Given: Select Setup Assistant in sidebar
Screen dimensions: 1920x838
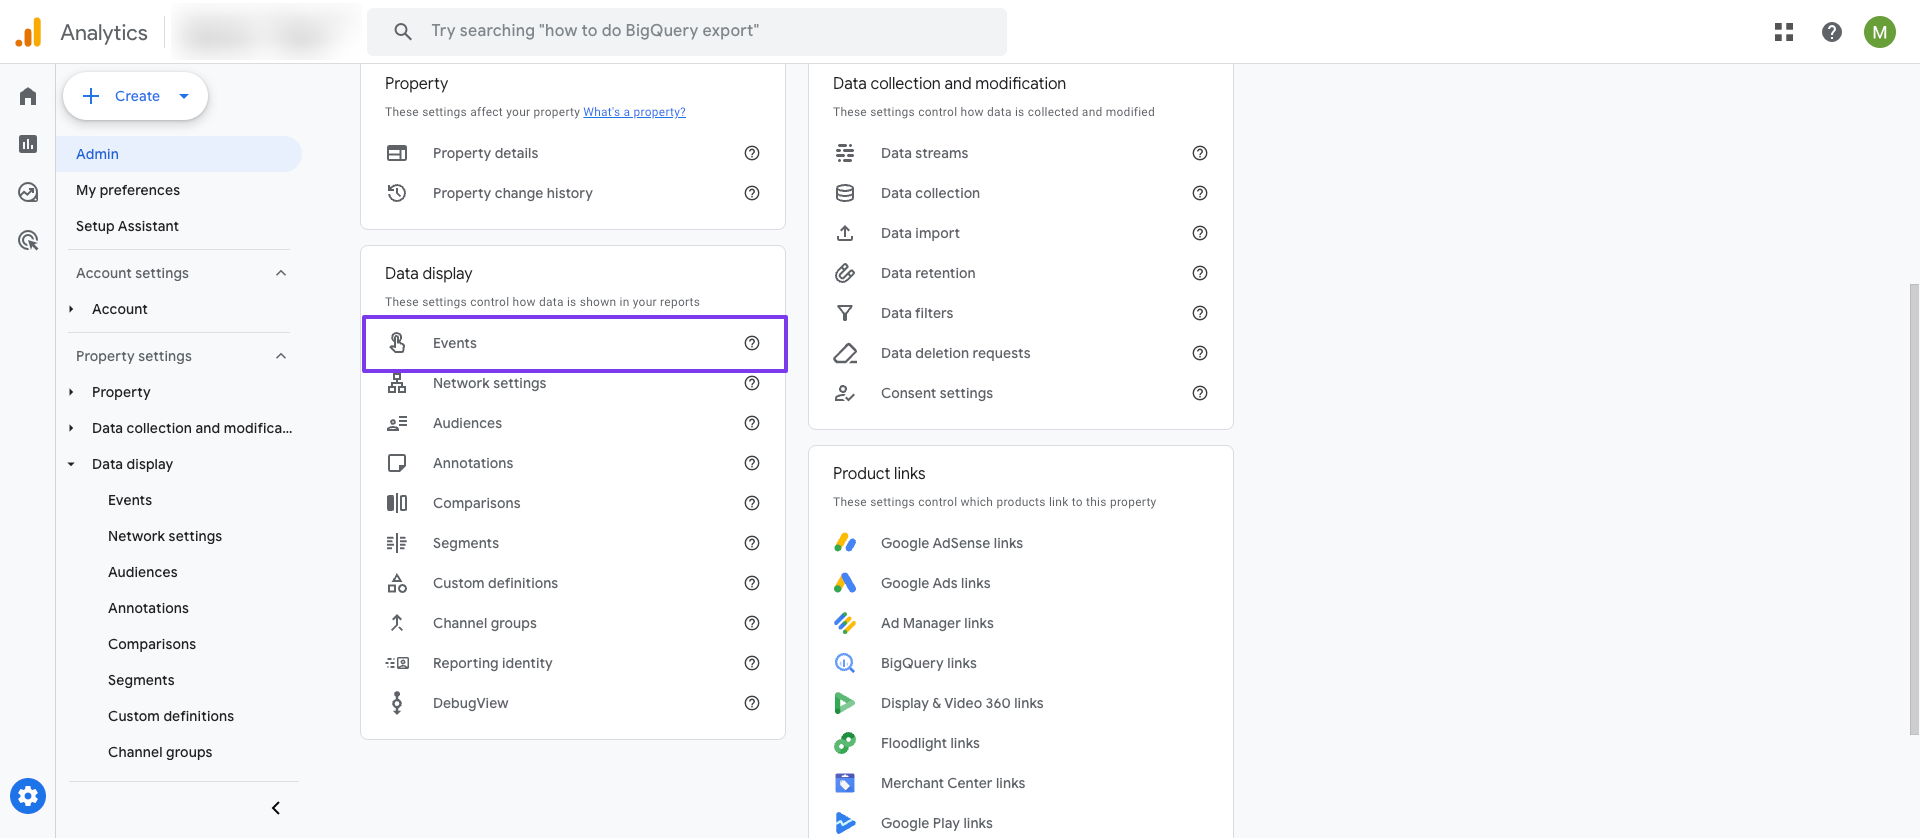Looking at the screenshot, I should pos(127,226).
